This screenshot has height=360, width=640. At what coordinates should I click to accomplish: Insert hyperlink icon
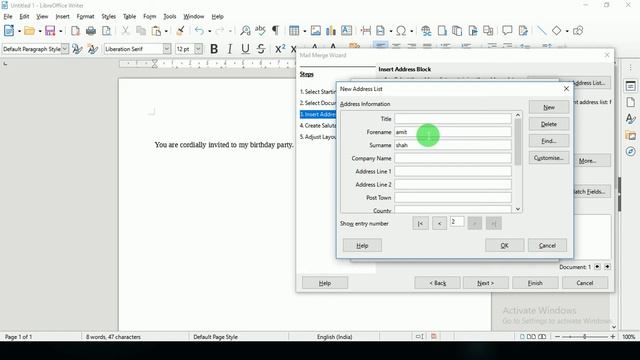pyautogui.click(x=426, y=31)
